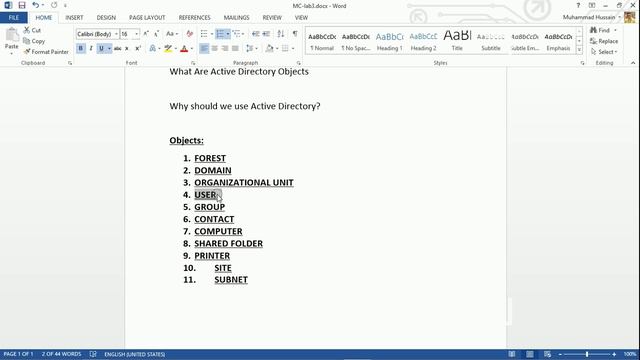
Task: Copy the selected text
Action: (34, 41)
